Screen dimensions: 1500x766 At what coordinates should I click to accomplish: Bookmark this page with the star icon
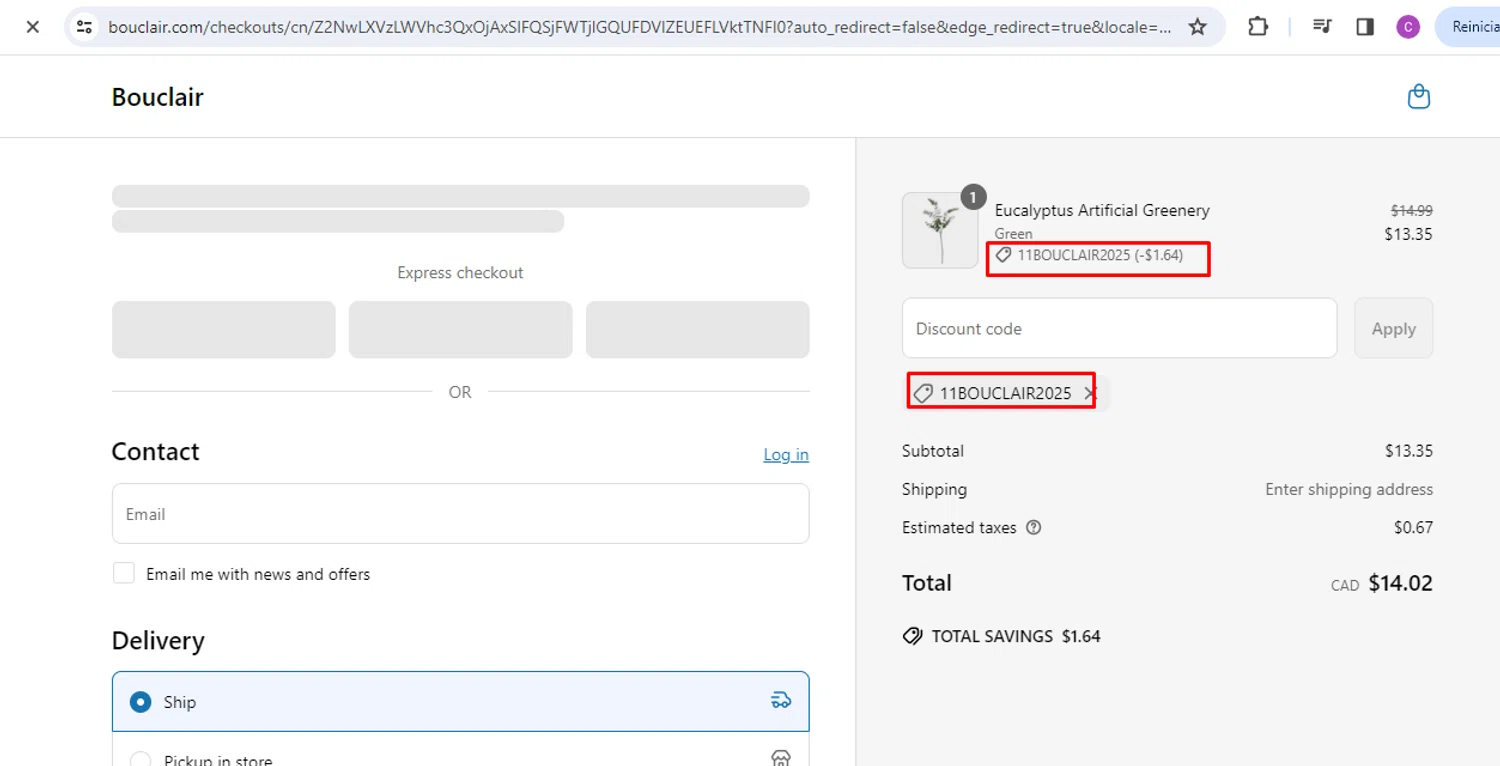tap(1197, 27)
